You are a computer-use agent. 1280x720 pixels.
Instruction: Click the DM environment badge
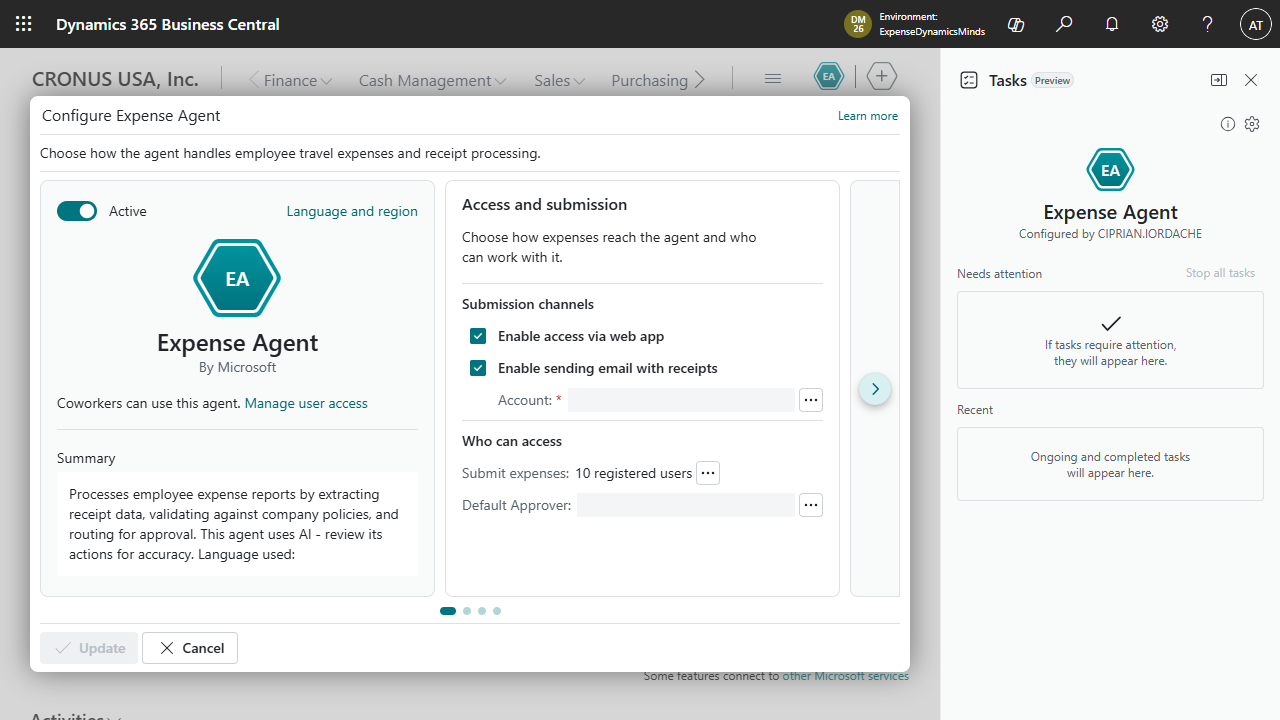tap(858, 24)
